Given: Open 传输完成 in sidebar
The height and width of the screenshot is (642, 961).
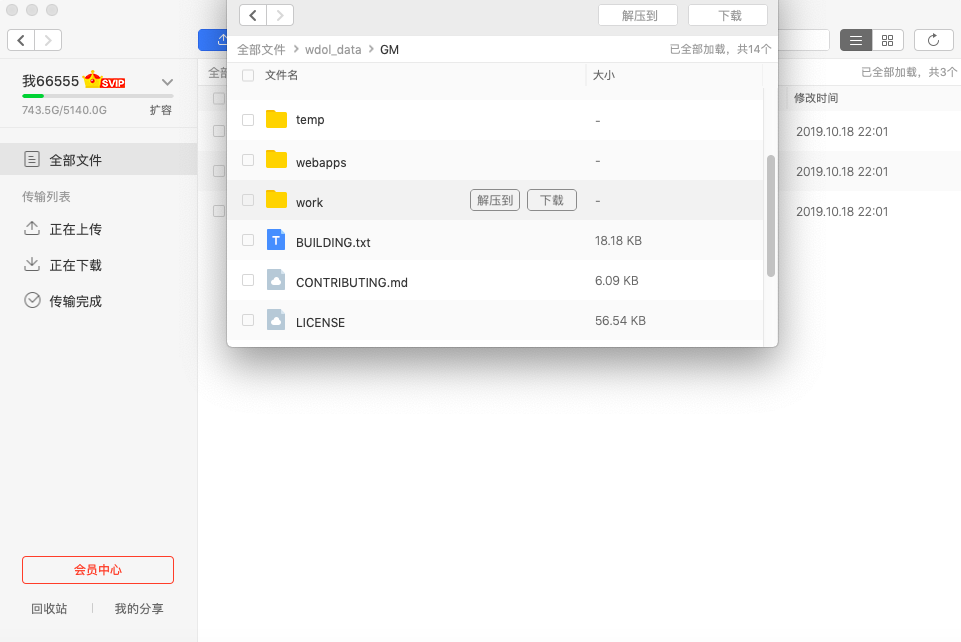Looking at the screenshot, I should 75,301.
